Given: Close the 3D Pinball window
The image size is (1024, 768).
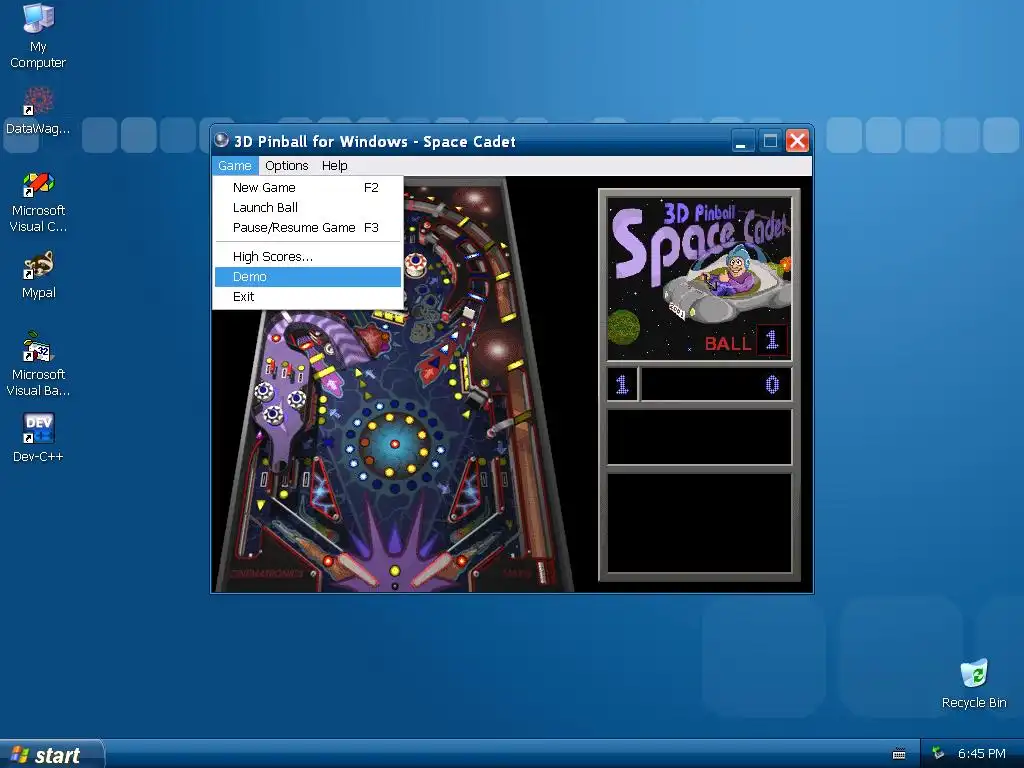Looking at the screenshot, I should [797, 140].
